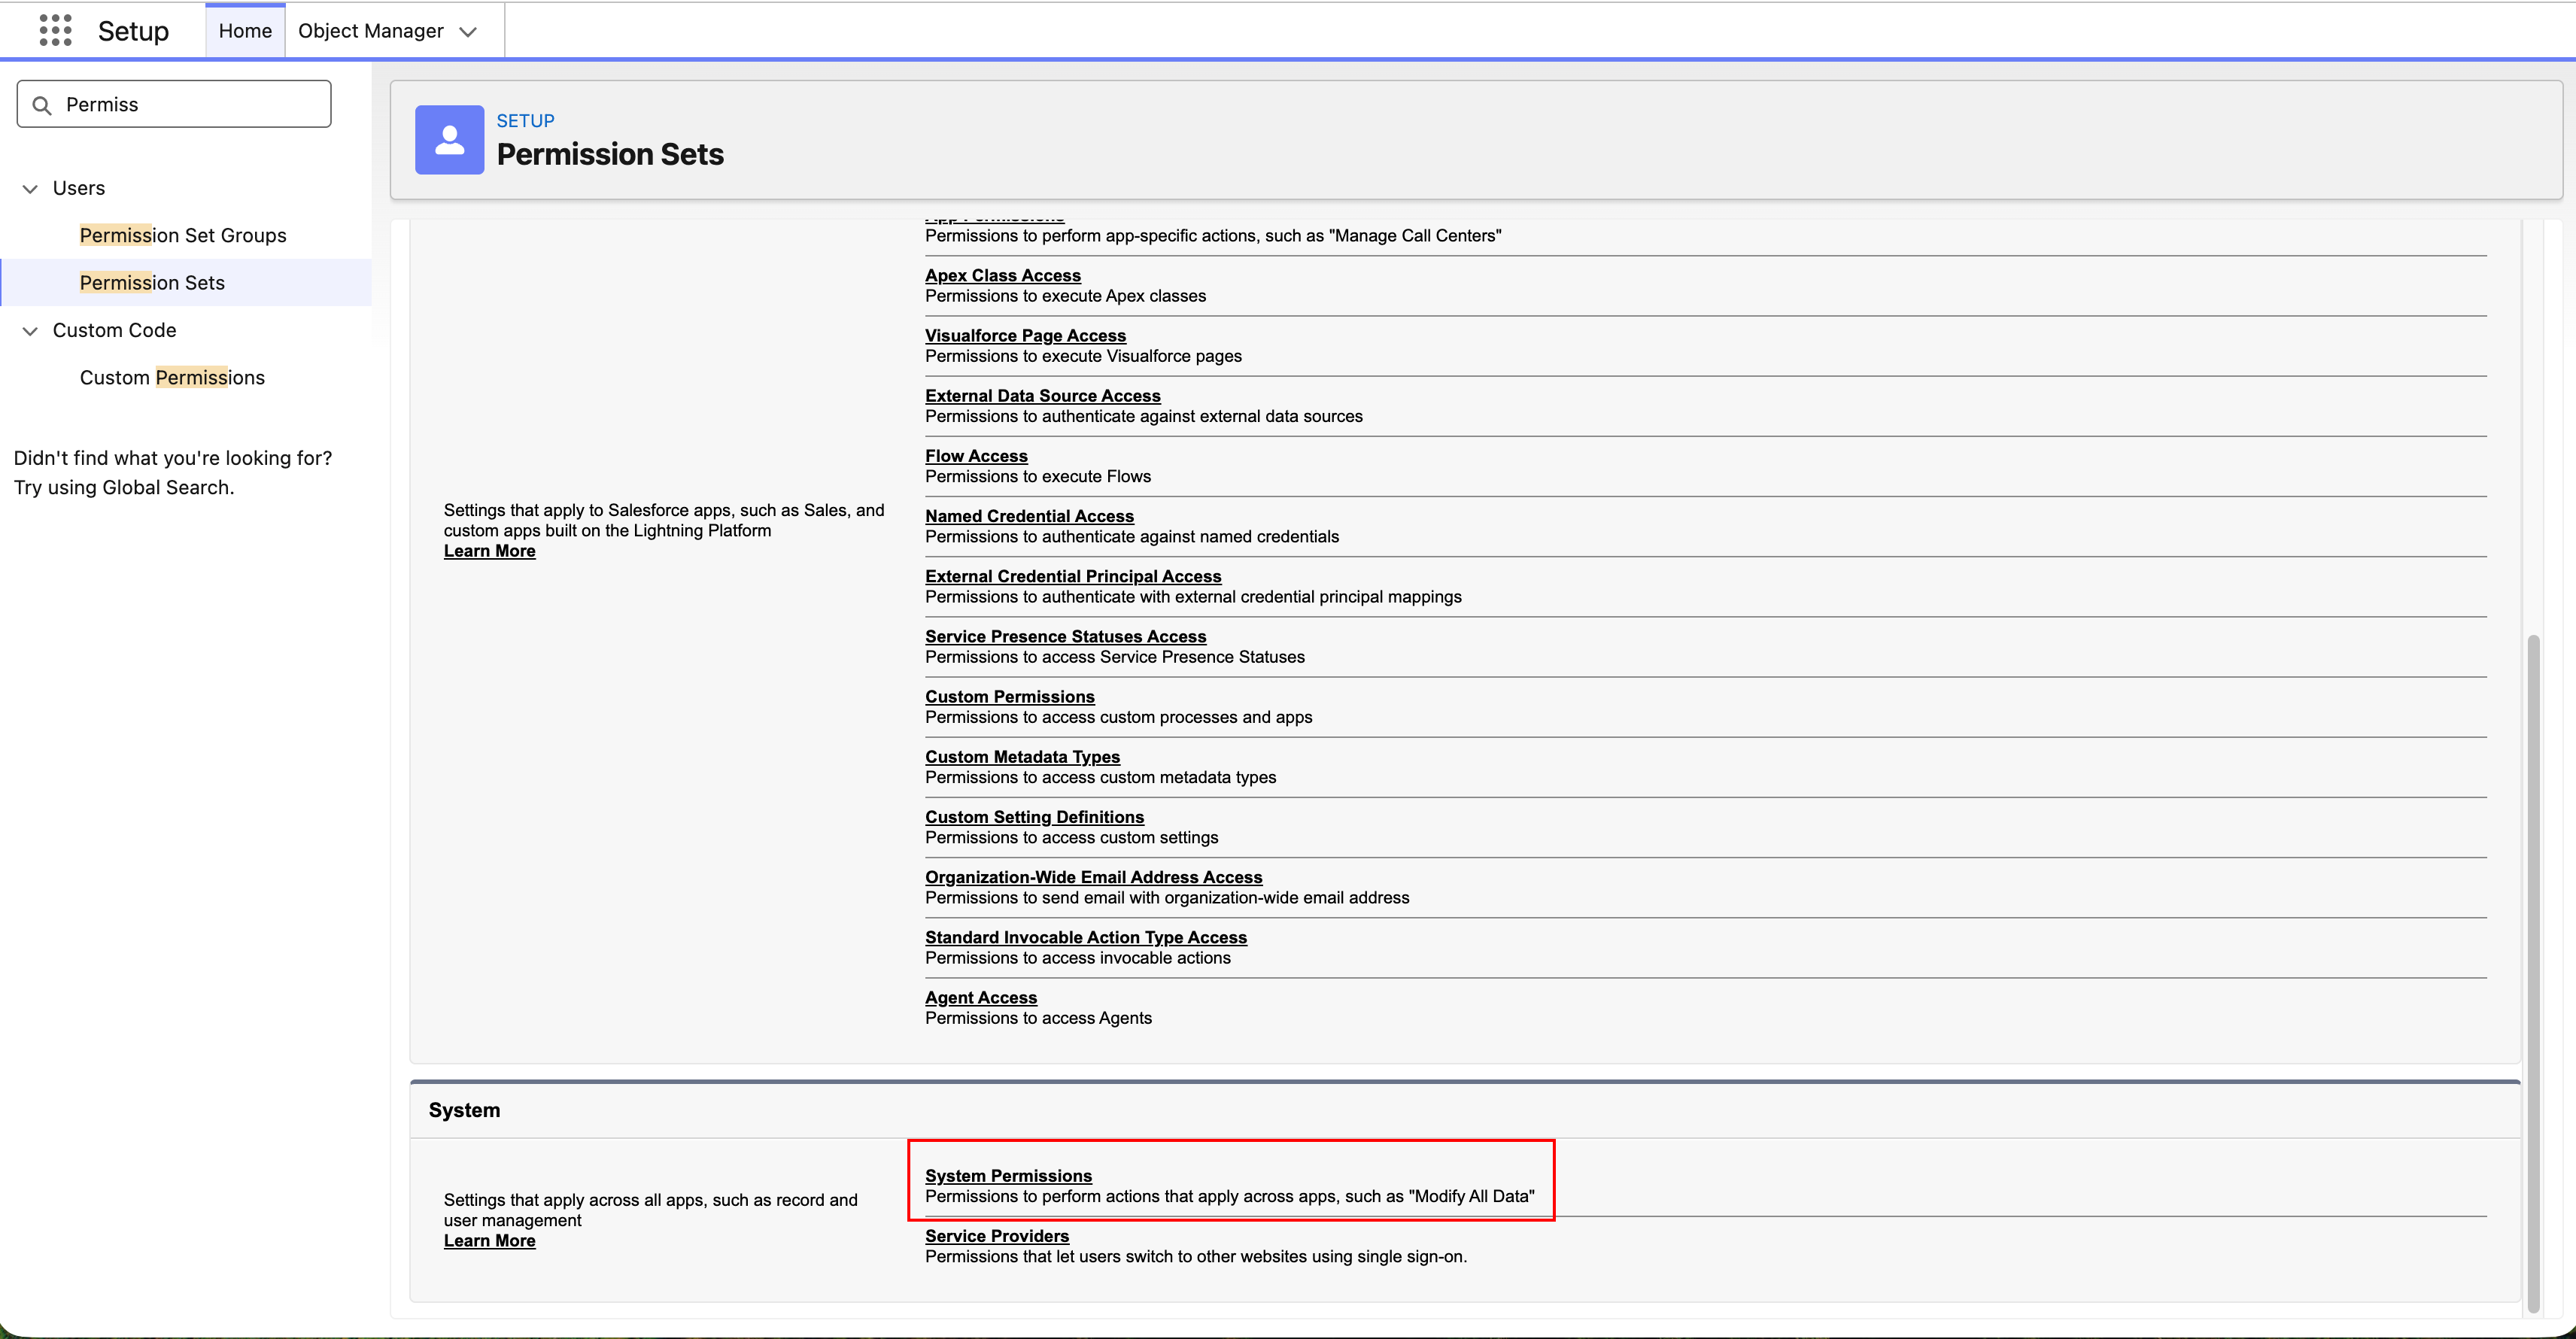Screen dimensions: 2576x1339
Task: Open System Permissions
Action: tap(1008, 1175)
